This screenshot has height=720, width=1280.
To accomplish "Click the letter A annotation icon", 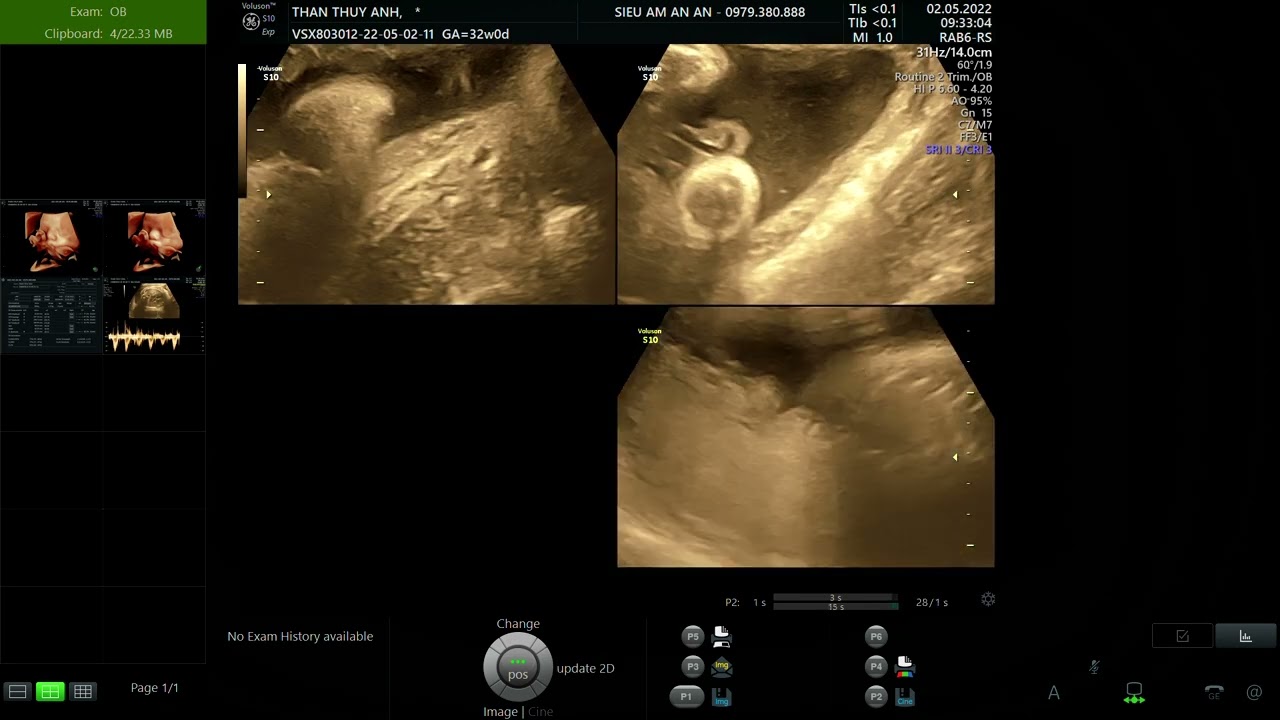I will pyautogui.click(x=1053, y=692).
